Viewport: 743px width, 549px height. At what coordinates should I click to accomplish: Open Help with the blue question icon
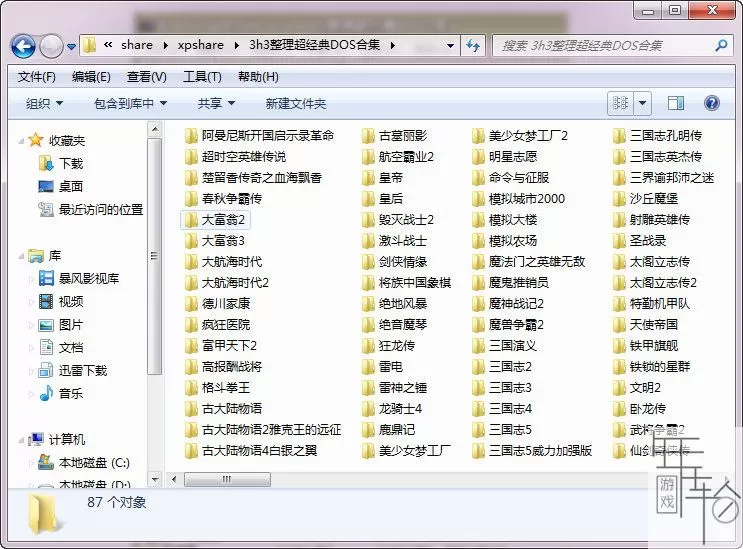point(712,103)
